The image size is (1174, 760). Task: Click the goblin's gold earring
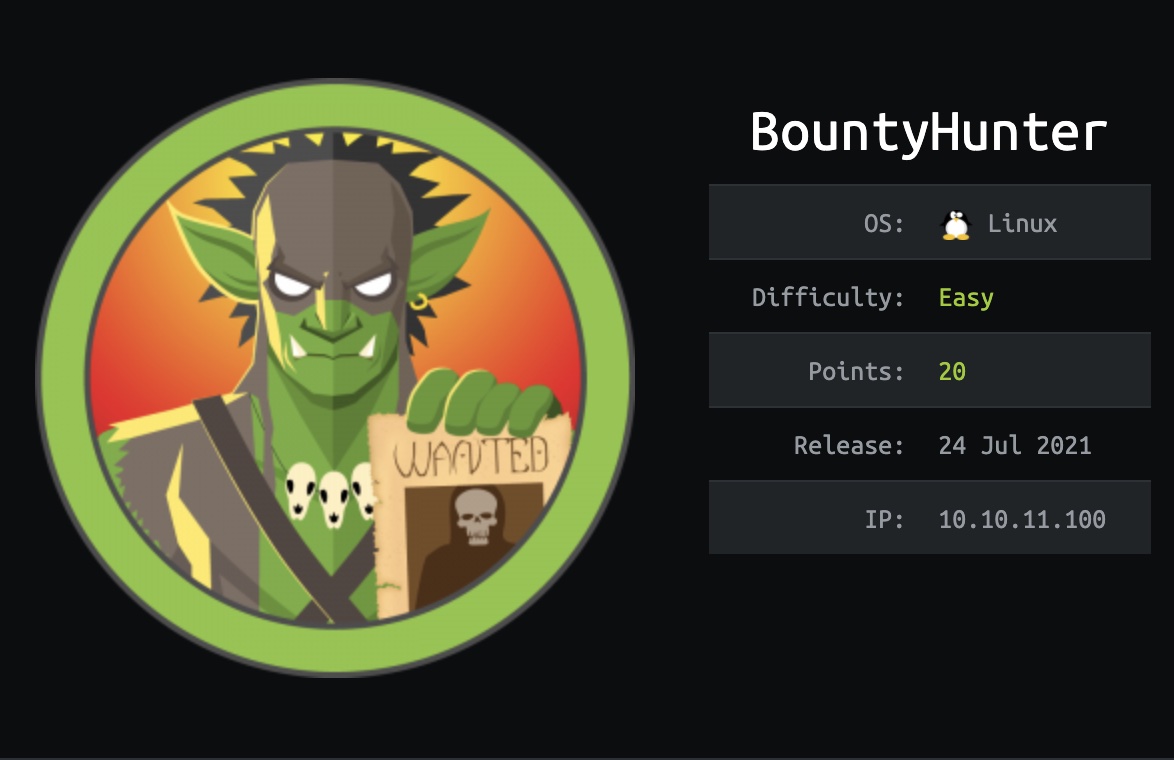click(x=419, y=302)
